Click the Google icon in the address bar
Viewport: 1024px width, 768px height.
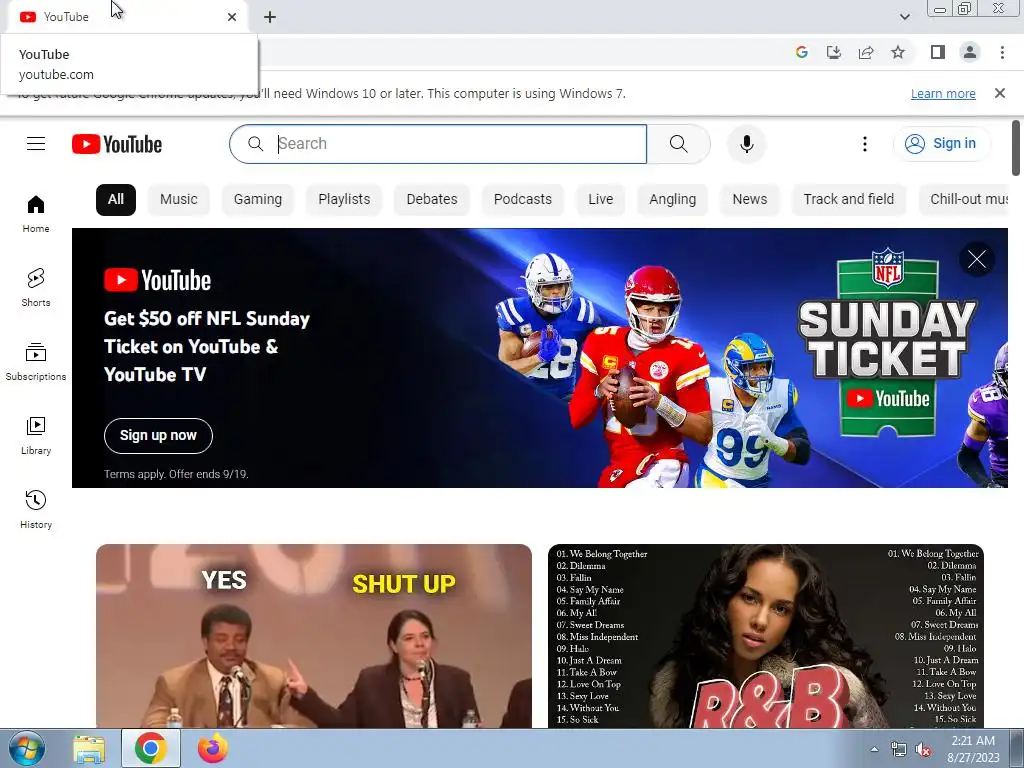click(801, 52)
